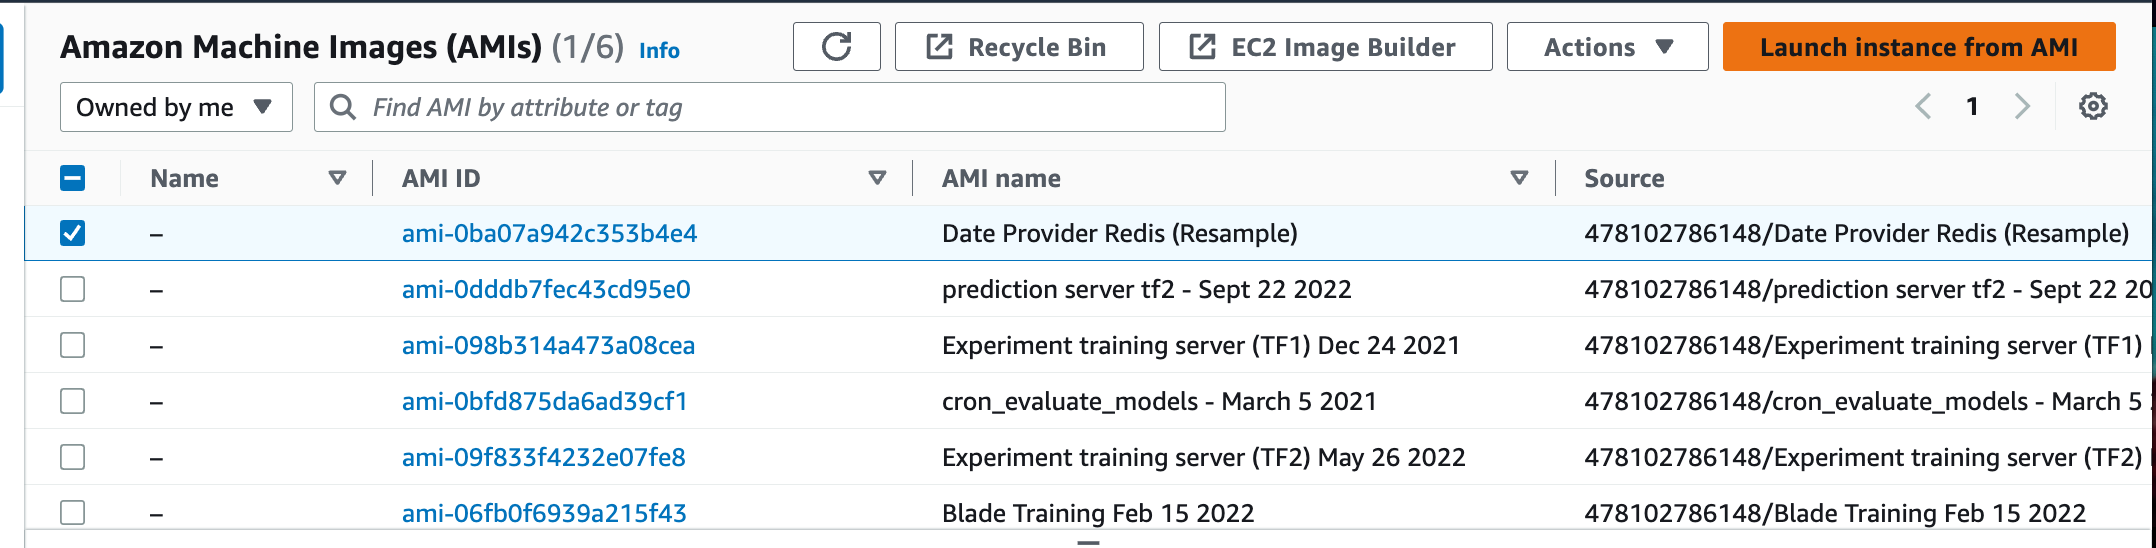Select Blade Training Feb 15 2022 checkbox

pos(73,512)
